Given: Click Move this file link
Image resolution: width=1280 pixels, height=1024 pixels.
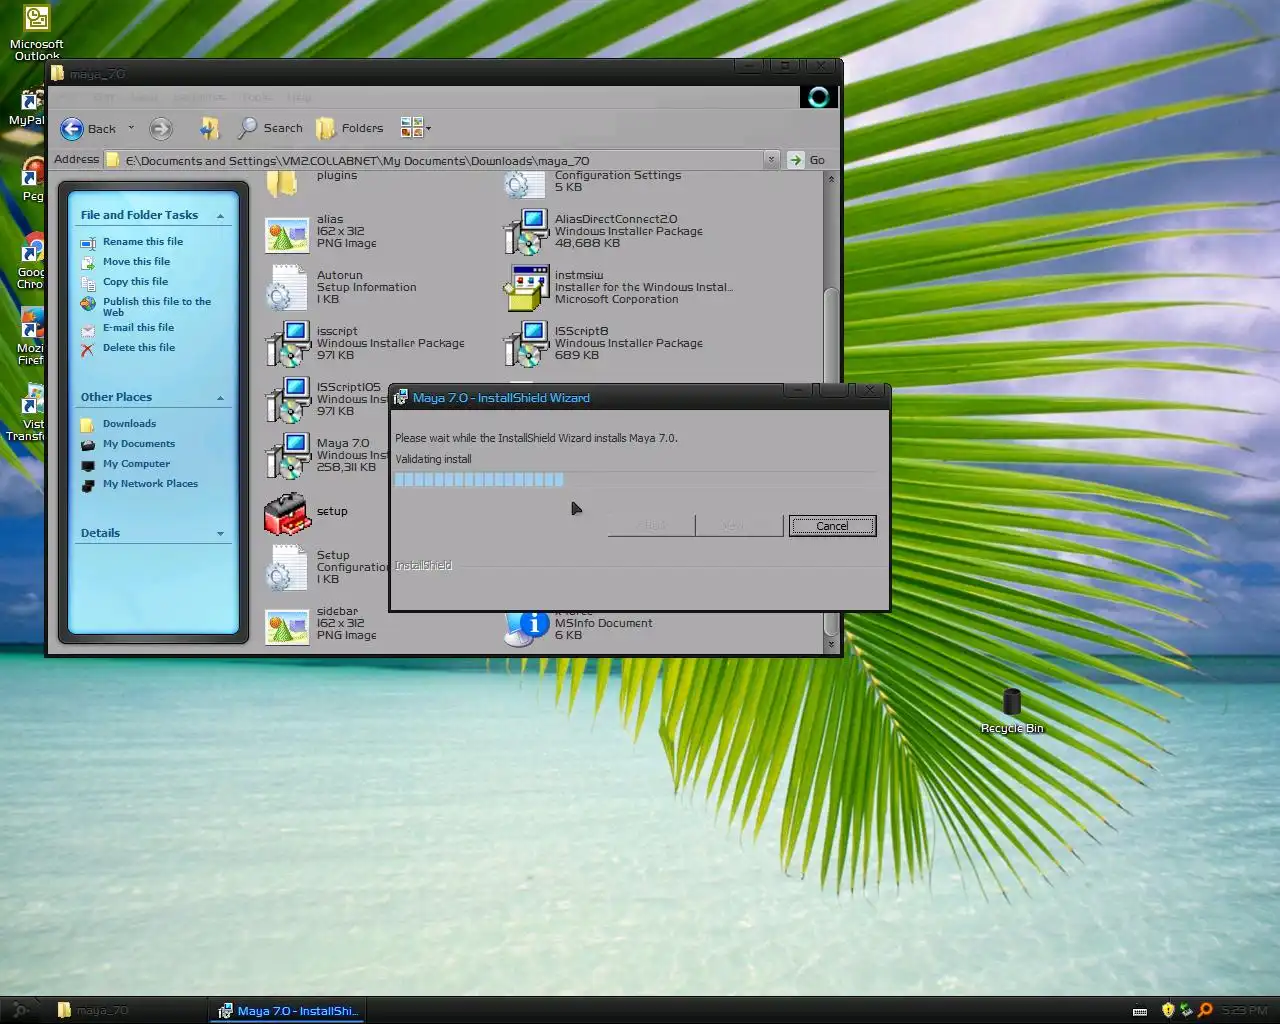Looking at the screenshot, I should pyautogui.click(x=136, y=262).
